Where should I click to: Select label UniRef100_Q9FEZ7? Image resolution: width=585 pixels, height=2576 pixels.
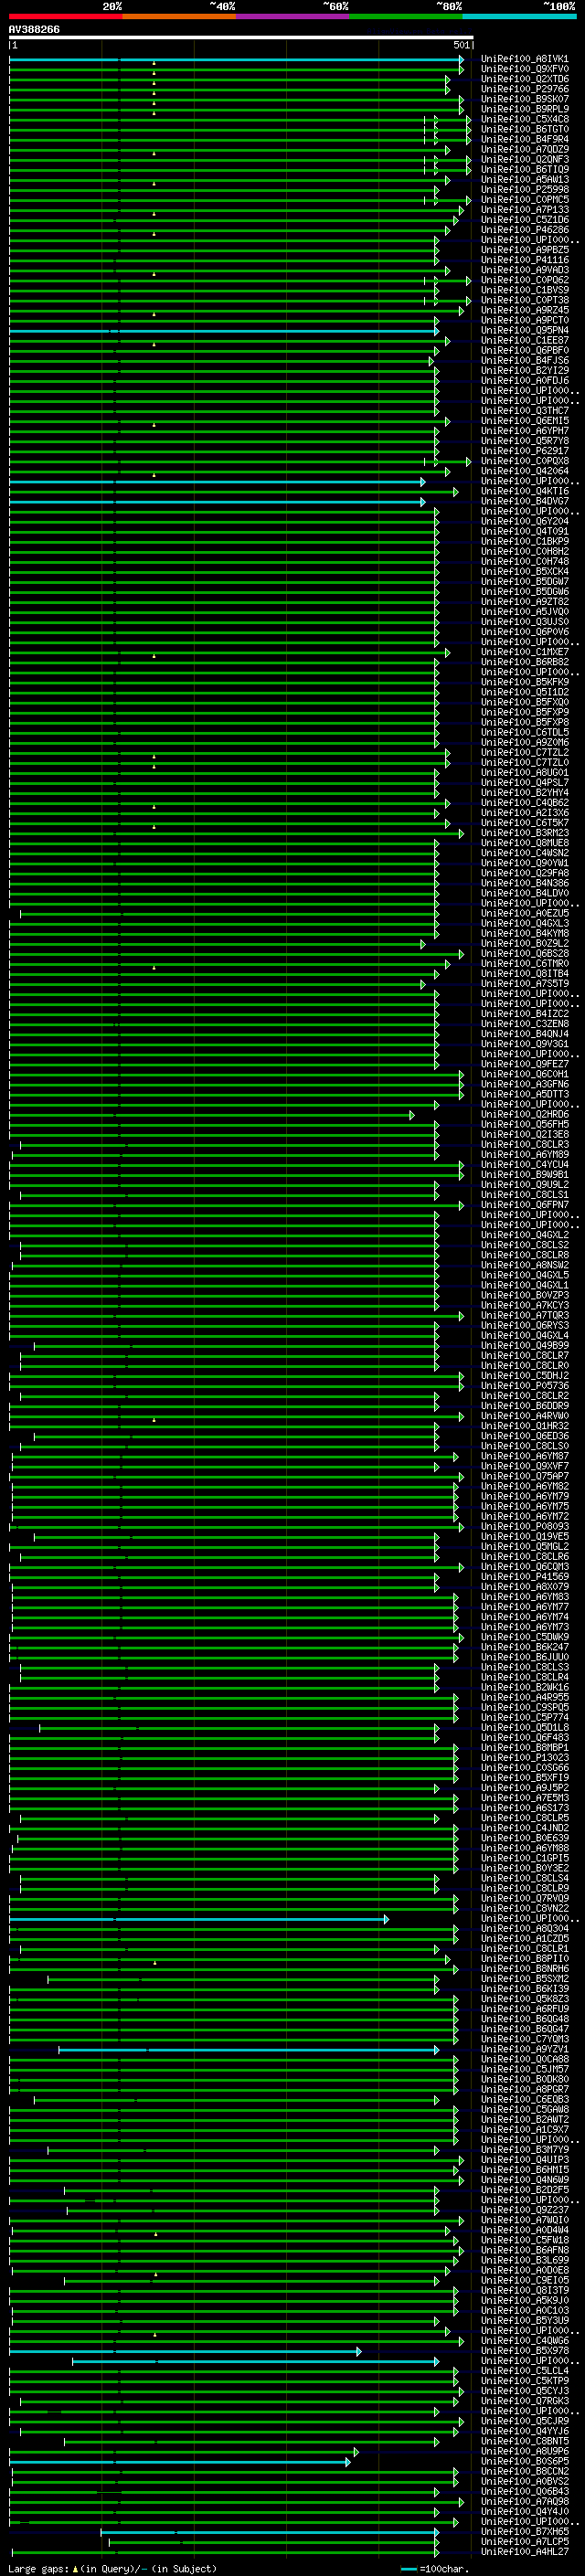click(524, 1064)
